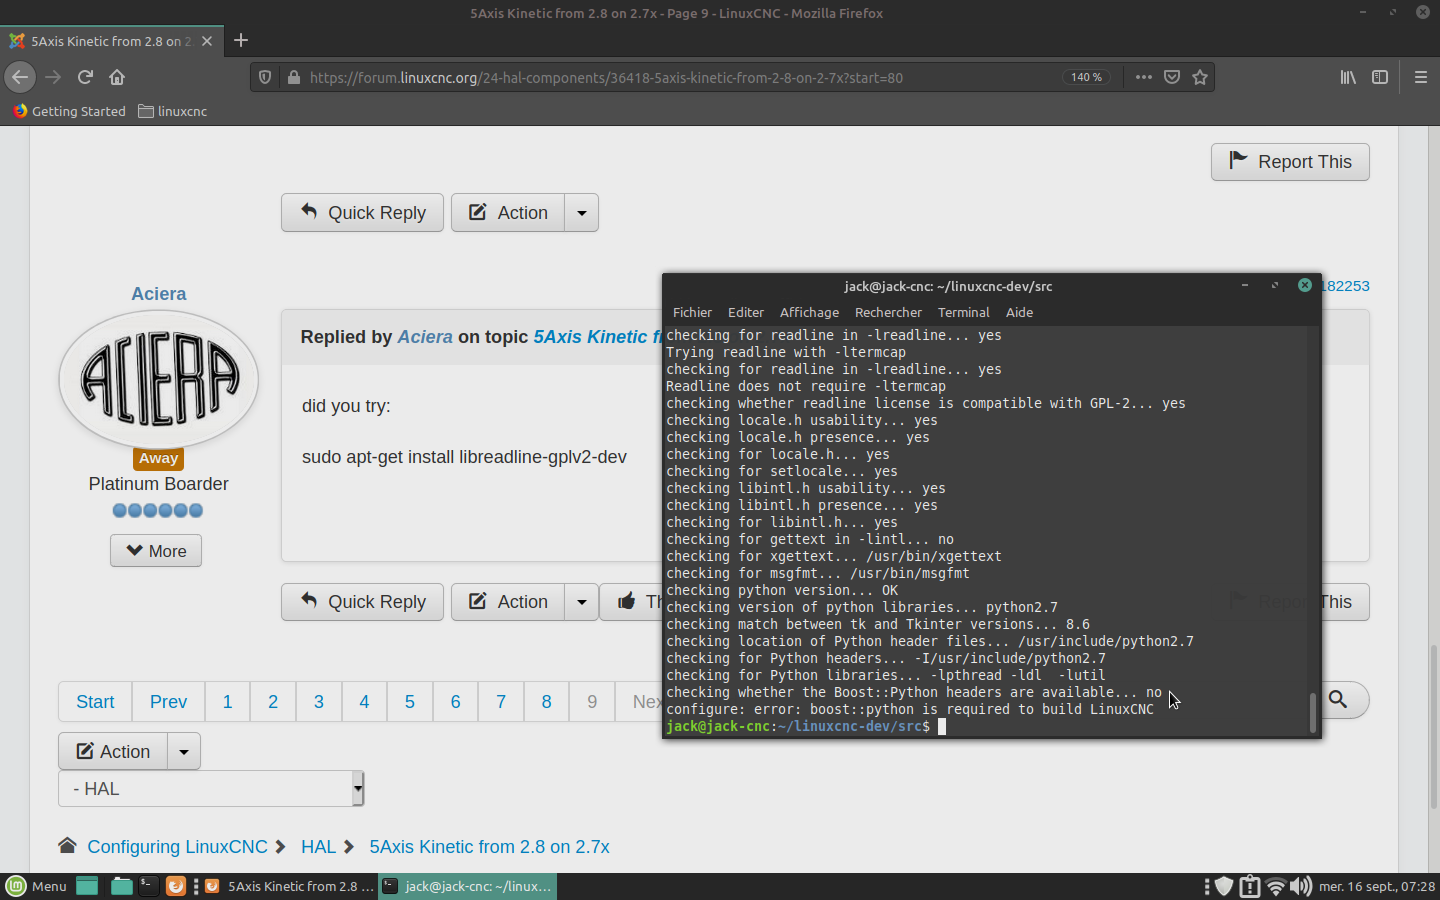Expand upper Action dropdown arrow
This screenshot has width=1440, height=900.
coord(582,213)
